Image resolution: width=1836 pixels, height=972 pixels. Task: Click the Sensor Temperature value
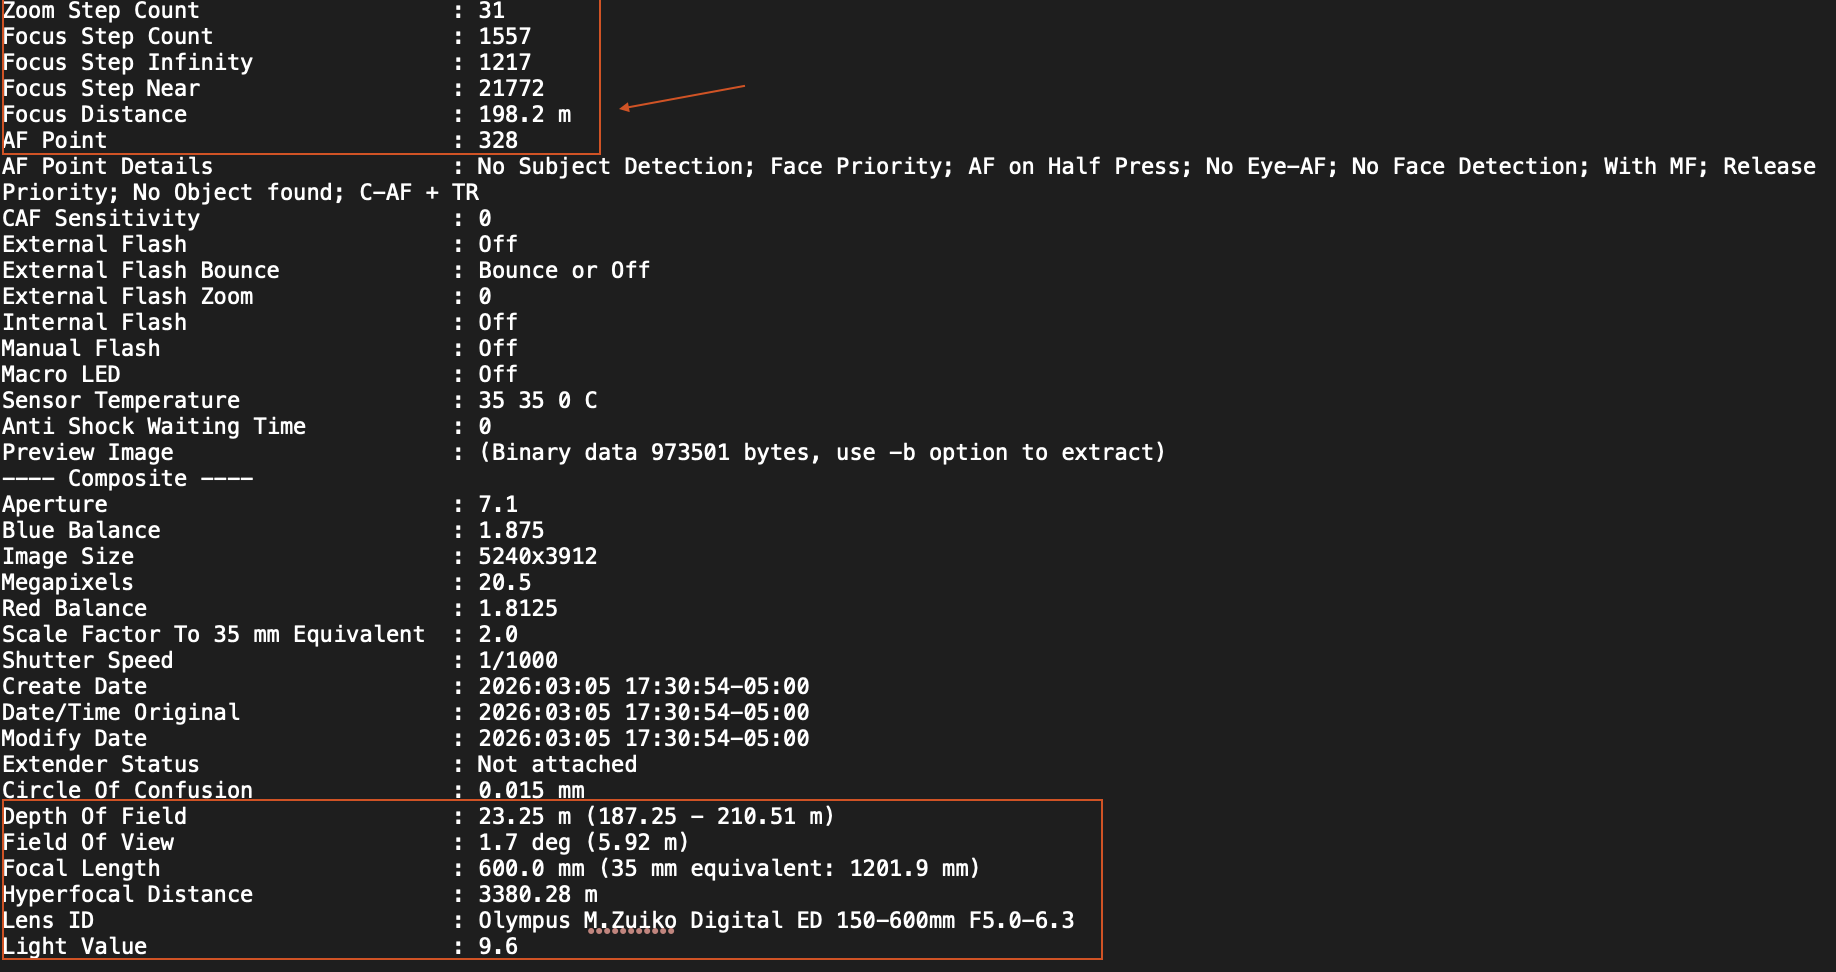click(537, 401)
